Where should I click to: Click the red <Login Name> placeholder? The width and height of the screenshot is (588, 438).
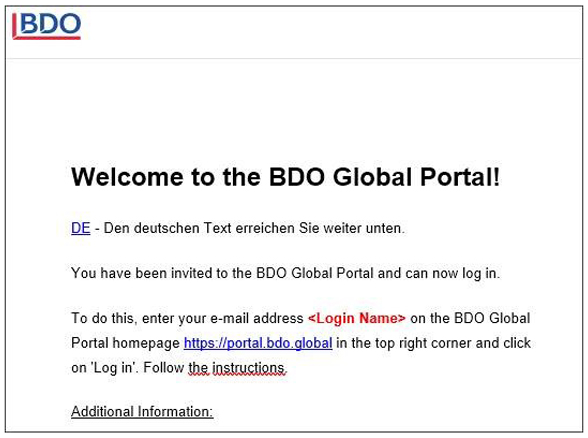click(357, 318)
